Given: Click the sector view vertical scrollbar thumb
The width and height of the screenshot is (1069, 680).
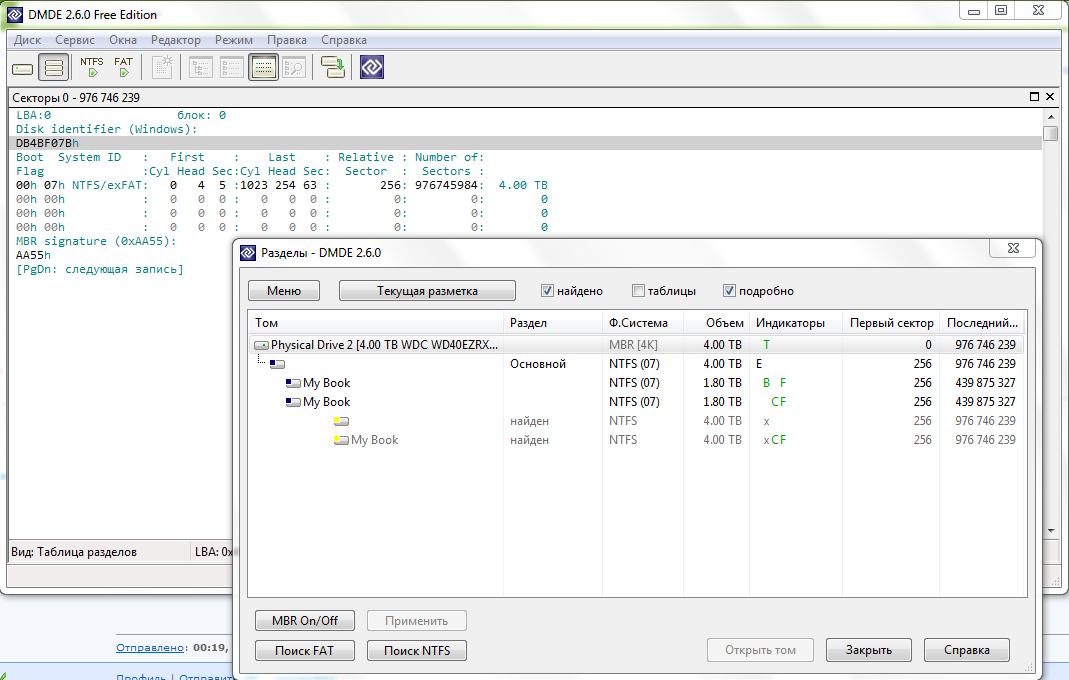Looking at the screenshot, I should click(x=1050, y=134).
